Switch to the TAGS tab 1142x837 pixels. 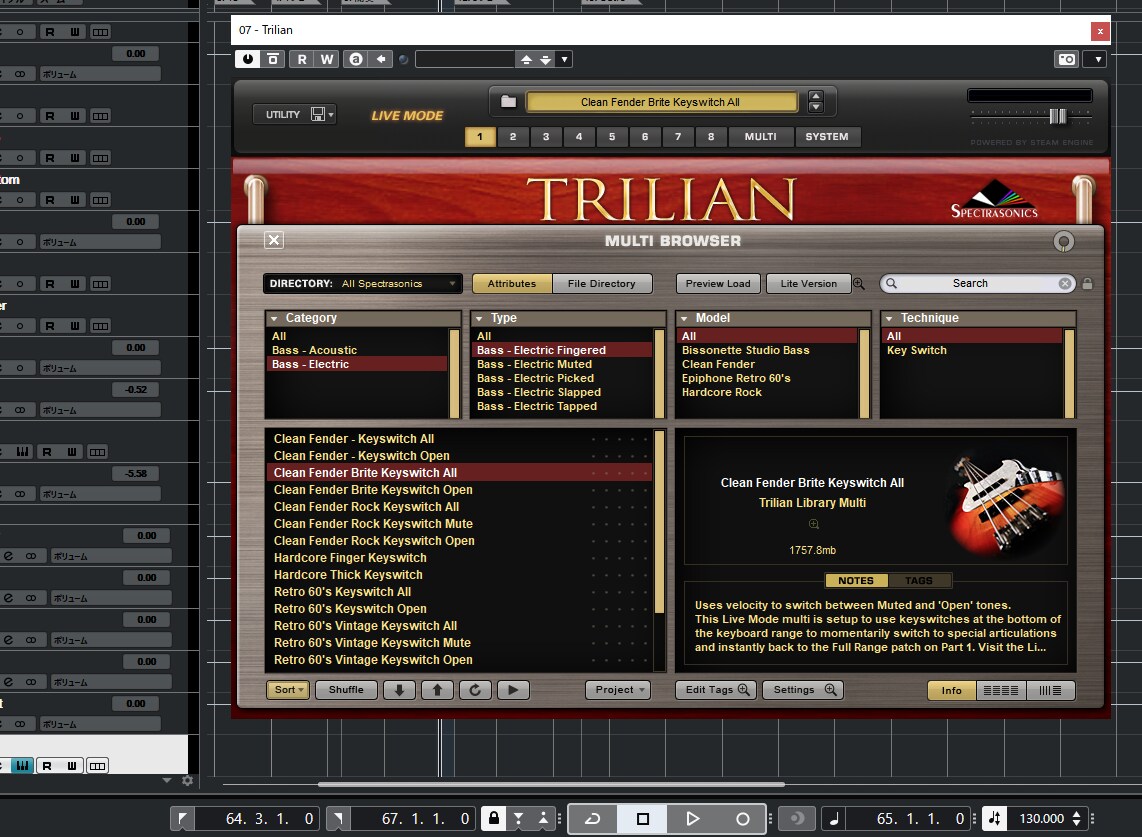[x=919, y=581]
